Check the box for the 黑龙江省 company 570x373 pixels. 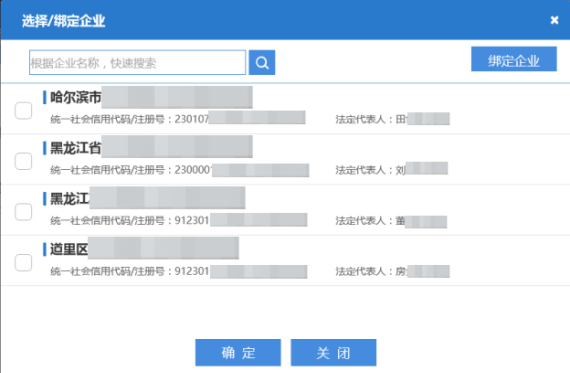[x=23, y=161]
